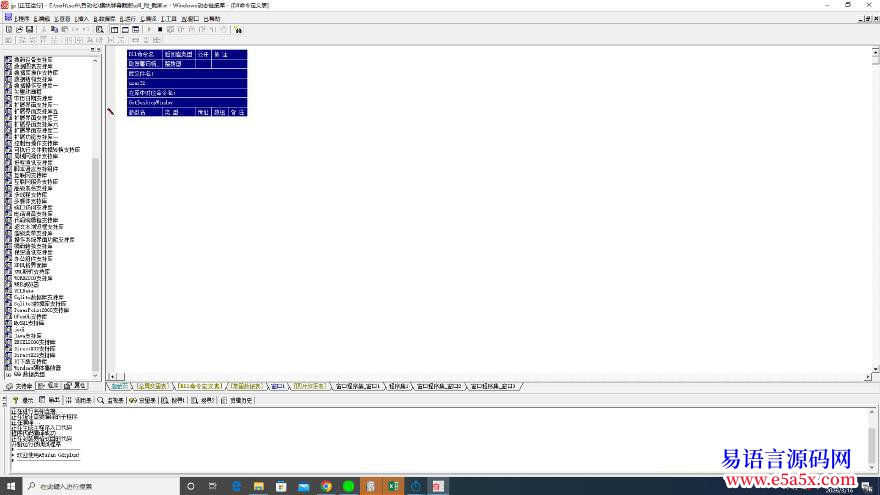Click the left tree panel vertical scrollbar

(96, 200)
